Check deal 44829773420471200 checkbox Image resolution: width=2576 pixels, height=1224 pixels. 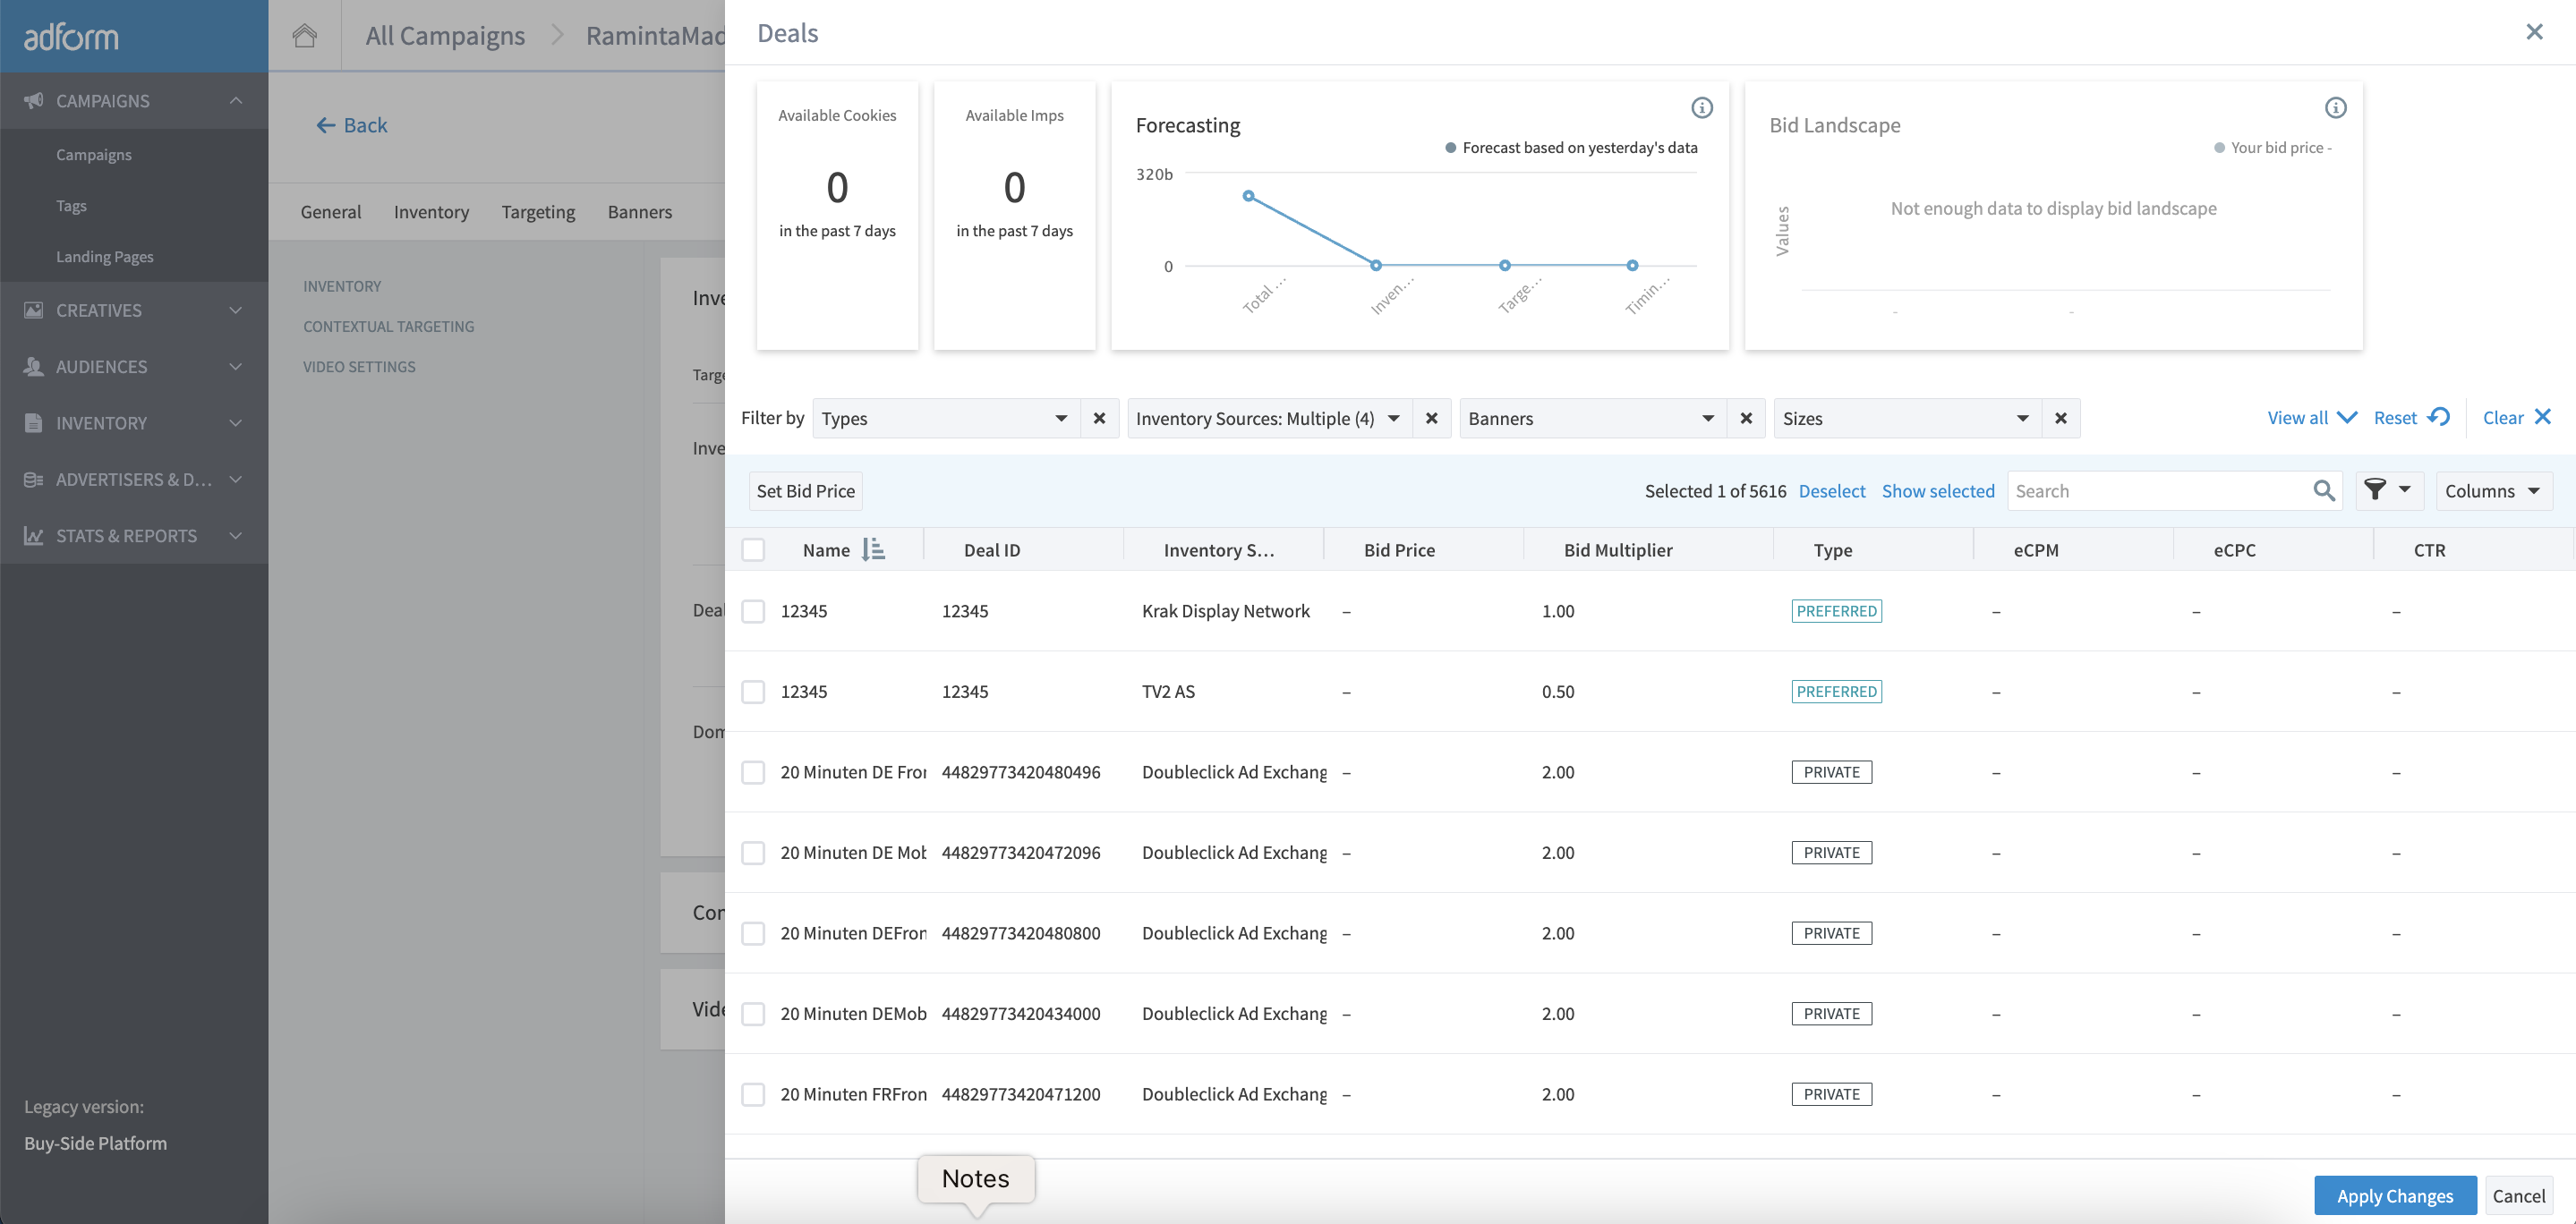(753, 1094)
